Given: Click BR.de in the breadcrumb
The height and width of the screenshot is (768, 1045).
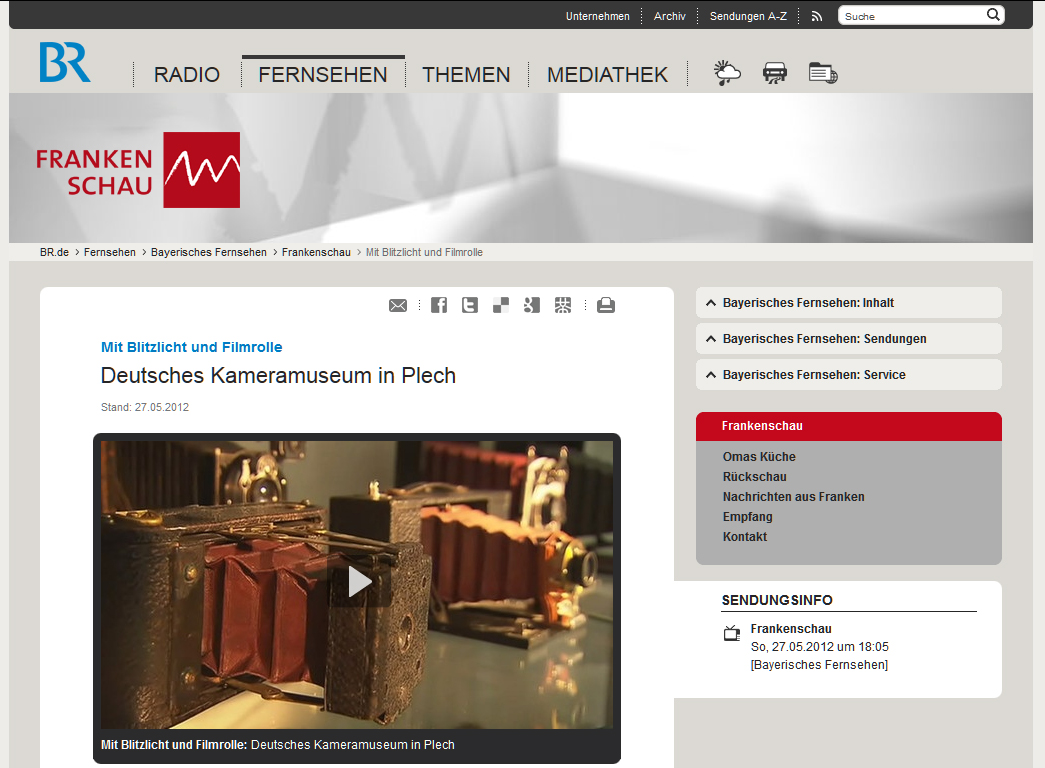Looking at the screenshot, I should coord(54,252).
